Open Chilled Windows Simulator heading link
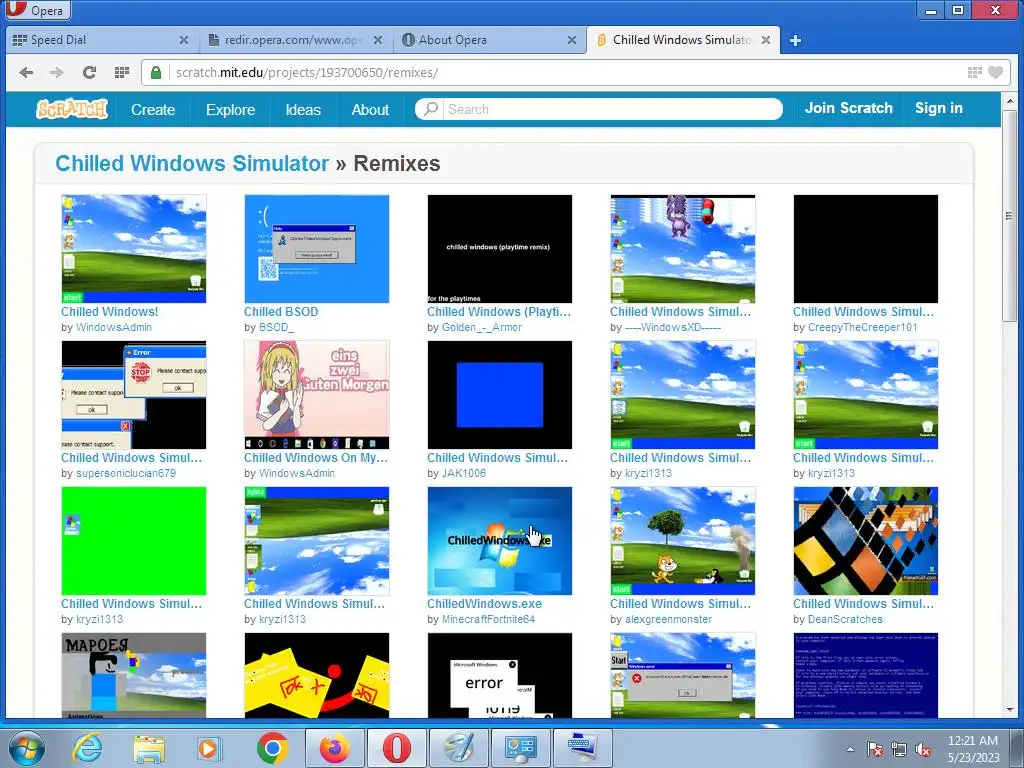Viewport: 1024px width, 768px height. coord(192,163)
